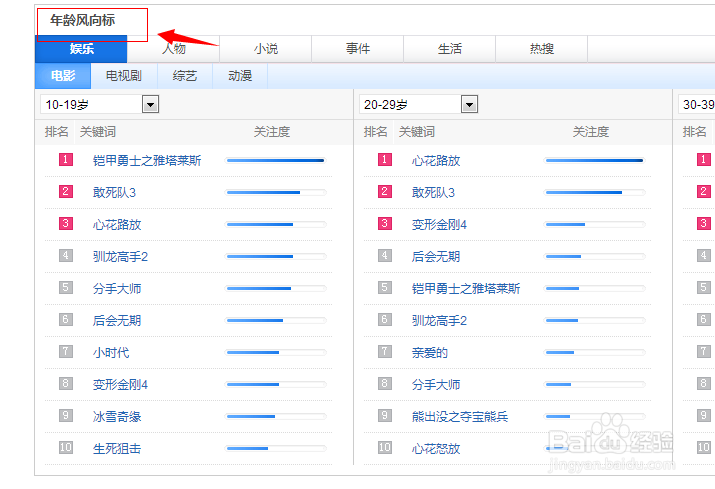Open 心花路放 link in 10-19岁 list
Viewport: 715px width, 489px height.
(x=117, y=224)
